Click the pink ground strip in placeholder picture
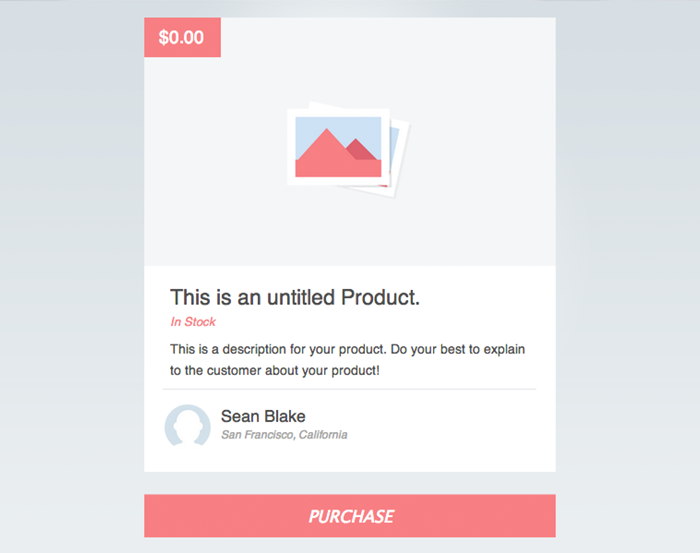Screen dimensions: 700x553 [338, 169]
